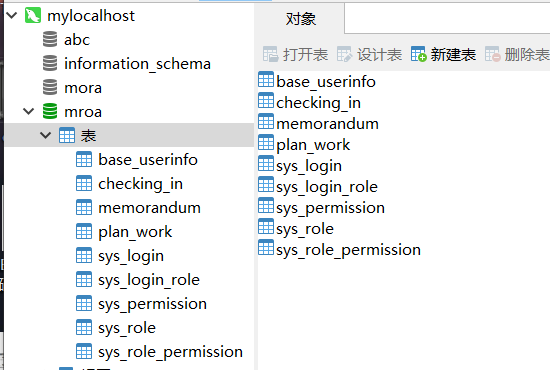This screenshot has height=370, width=550.
Task: Collapse the 表 tables node
Action: [46, 135]
